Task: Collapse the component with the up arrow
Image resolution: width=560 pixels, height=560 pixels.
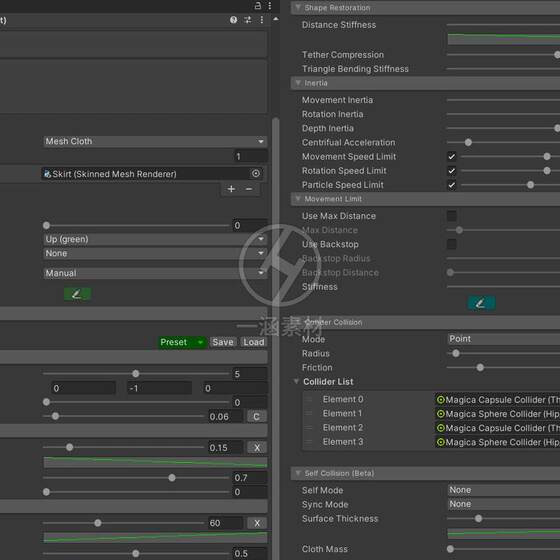Action: tap(276, 19)
